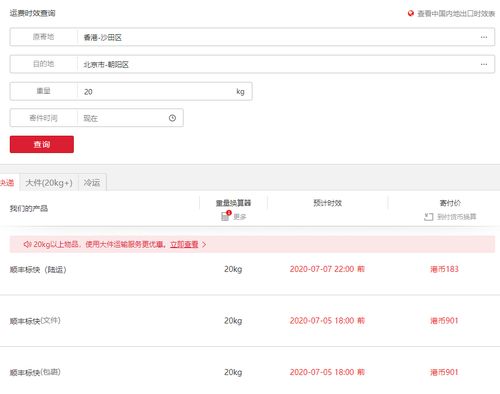Open the 立即查看 link in the banner
The height and width of the screenshot is (394, 500).
[x=184, y=245]
